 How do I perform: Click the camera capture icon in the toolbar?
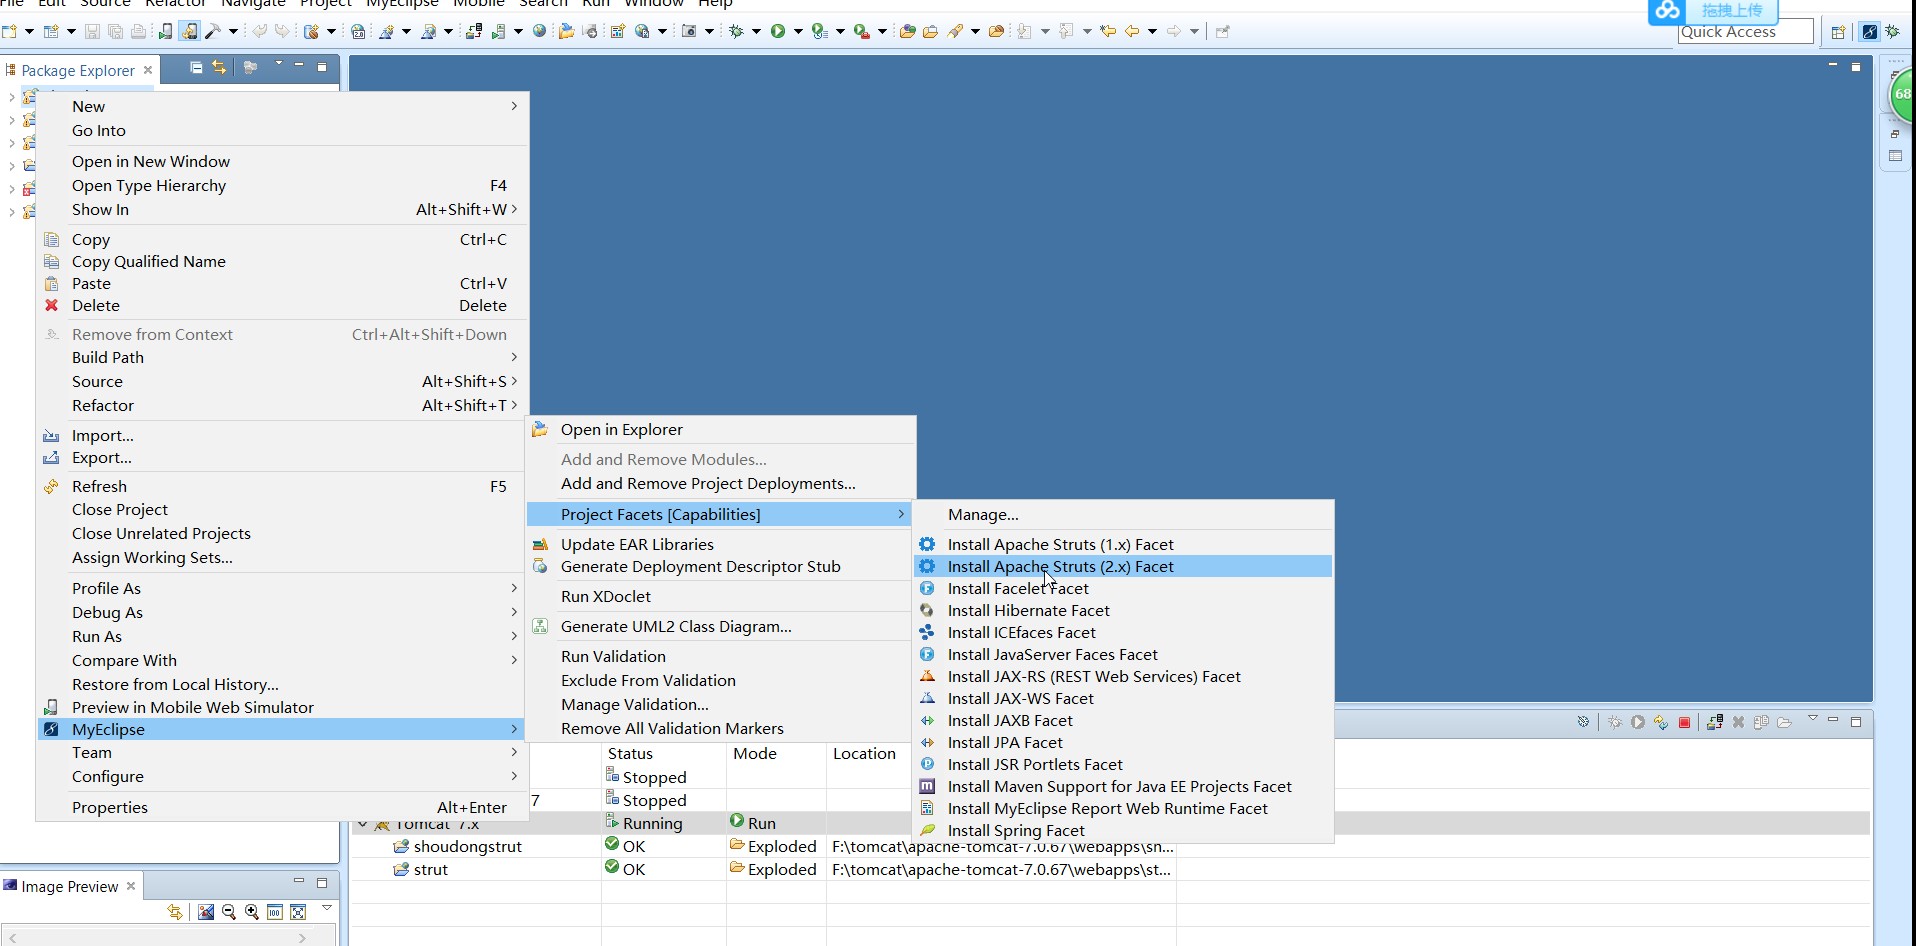pyautogui.click(x=689, y=32)
